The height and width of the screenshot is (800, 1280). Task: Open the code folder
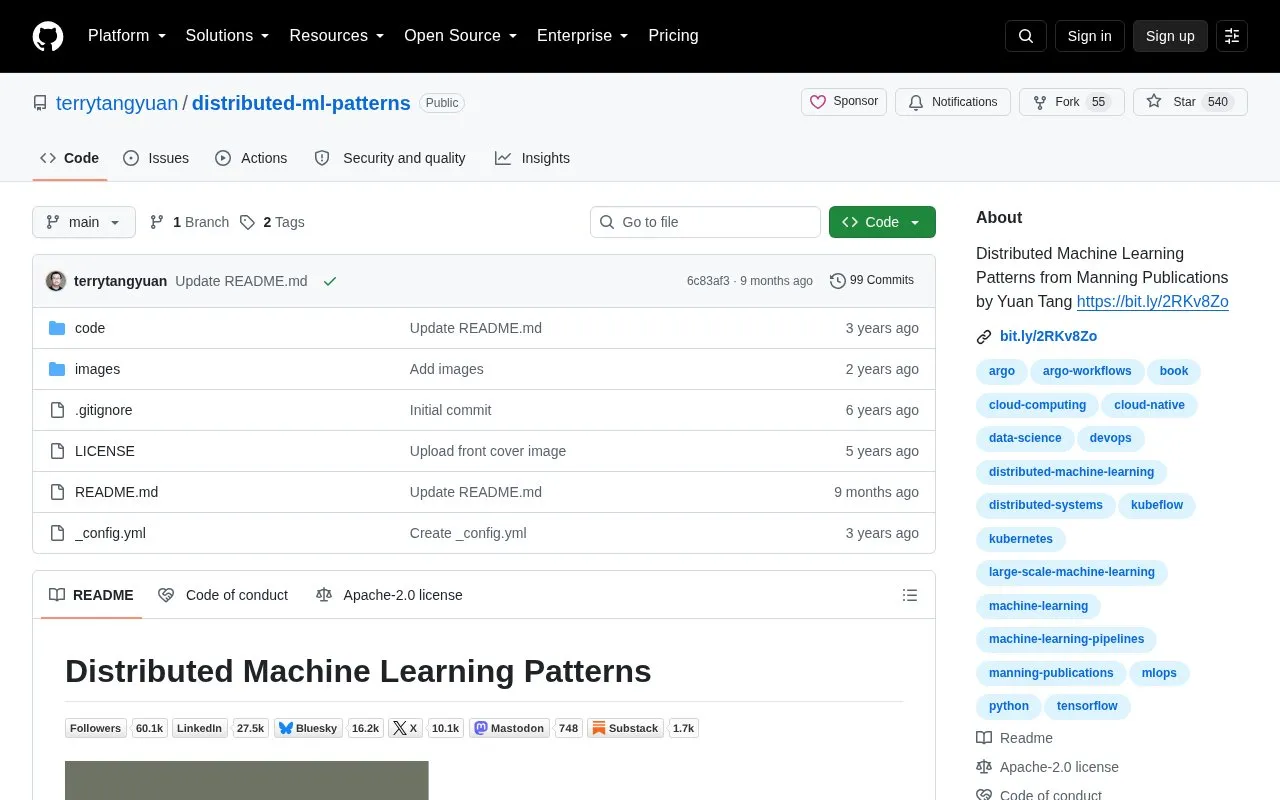point(90,328)
